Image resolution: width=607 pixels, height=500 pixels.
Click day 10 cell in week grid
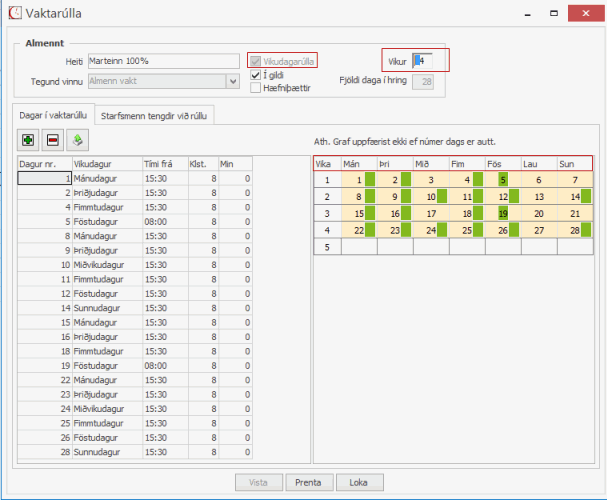pyautogui.click(x=431, y=197)
